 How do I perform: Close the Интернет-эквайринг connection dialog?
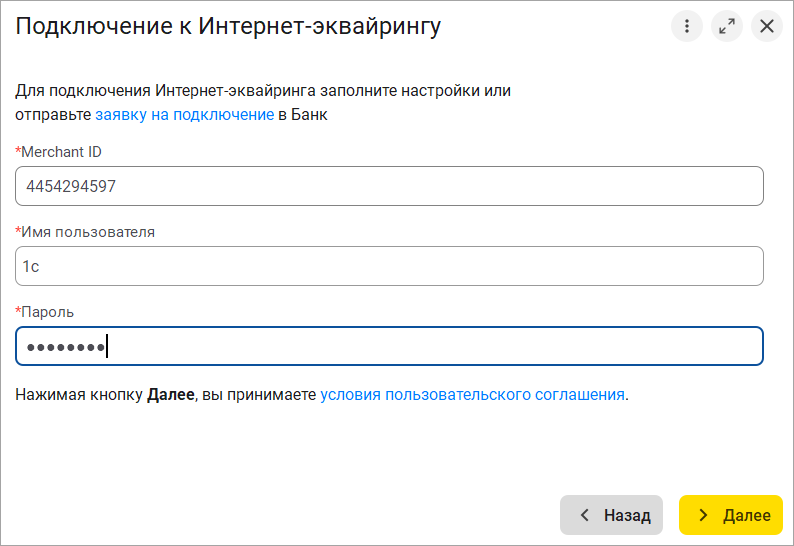click(x=767, y=26)
